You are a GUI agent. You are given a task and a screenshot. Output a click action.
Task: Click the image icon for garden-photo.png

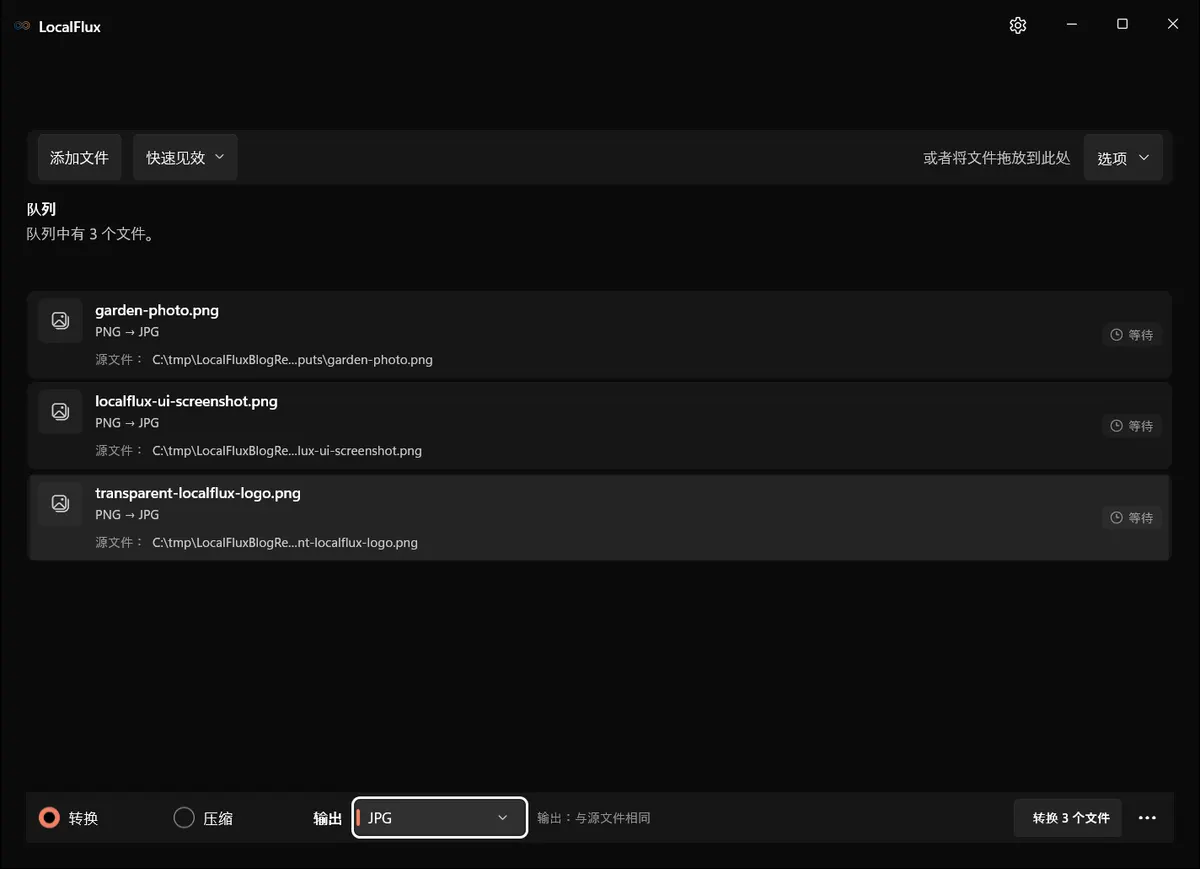(x=60, y=320)
